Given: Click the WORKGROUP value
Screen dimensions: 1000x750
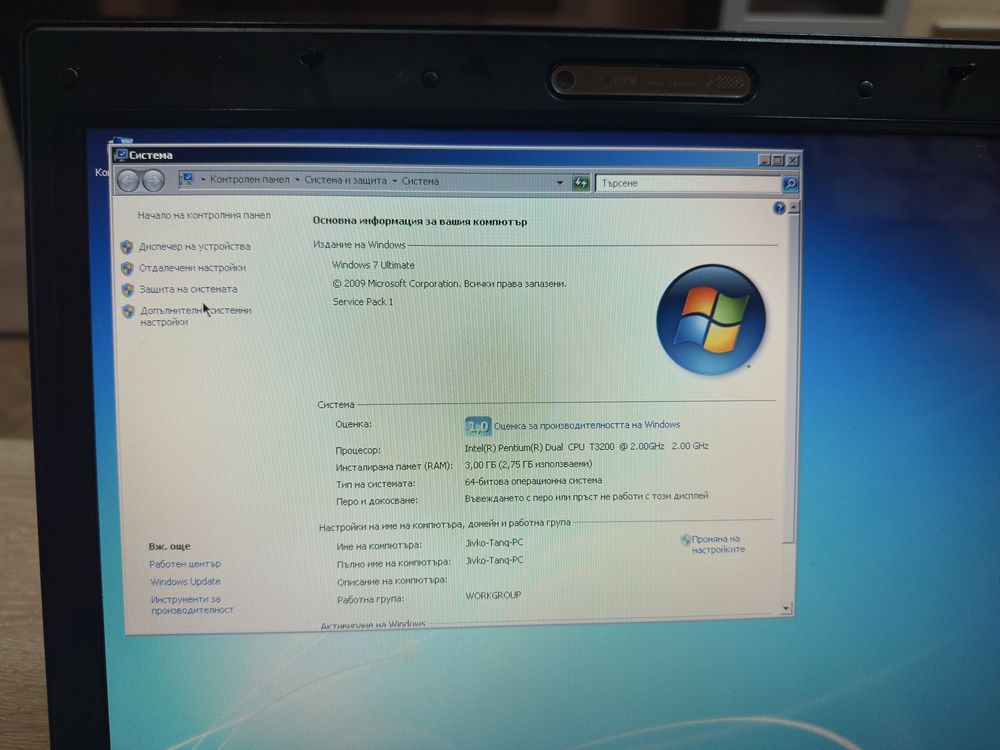Looking at the screenshot, I should point(493,596).
